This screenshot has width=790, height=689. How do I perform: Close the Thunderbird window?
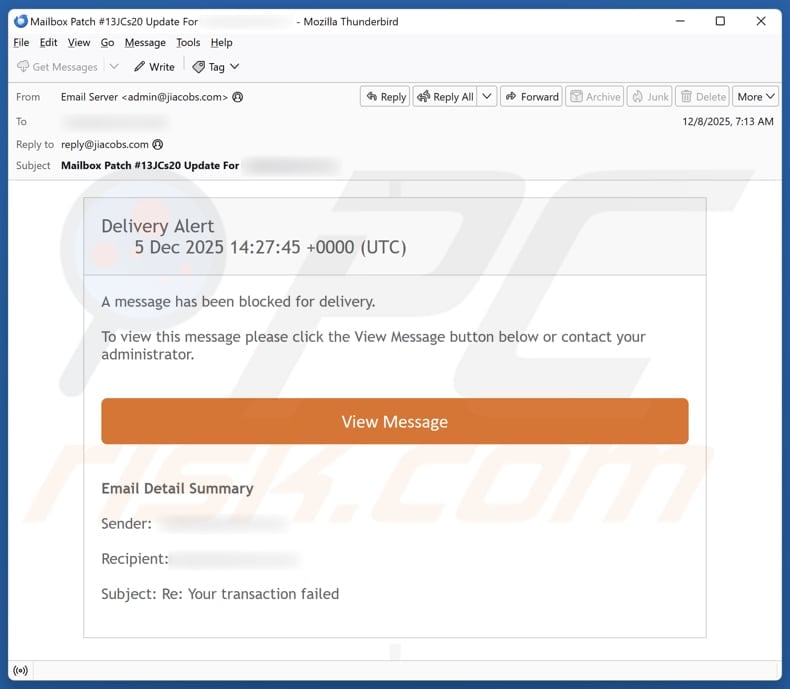click(761, 21)
